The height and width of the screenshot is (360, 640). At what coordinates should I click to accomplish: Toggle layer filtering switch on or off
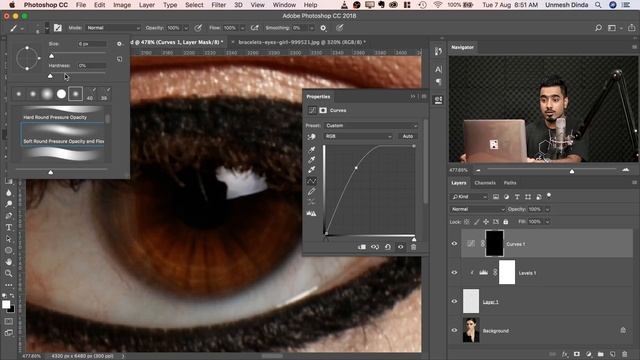(x=549, y=196)
